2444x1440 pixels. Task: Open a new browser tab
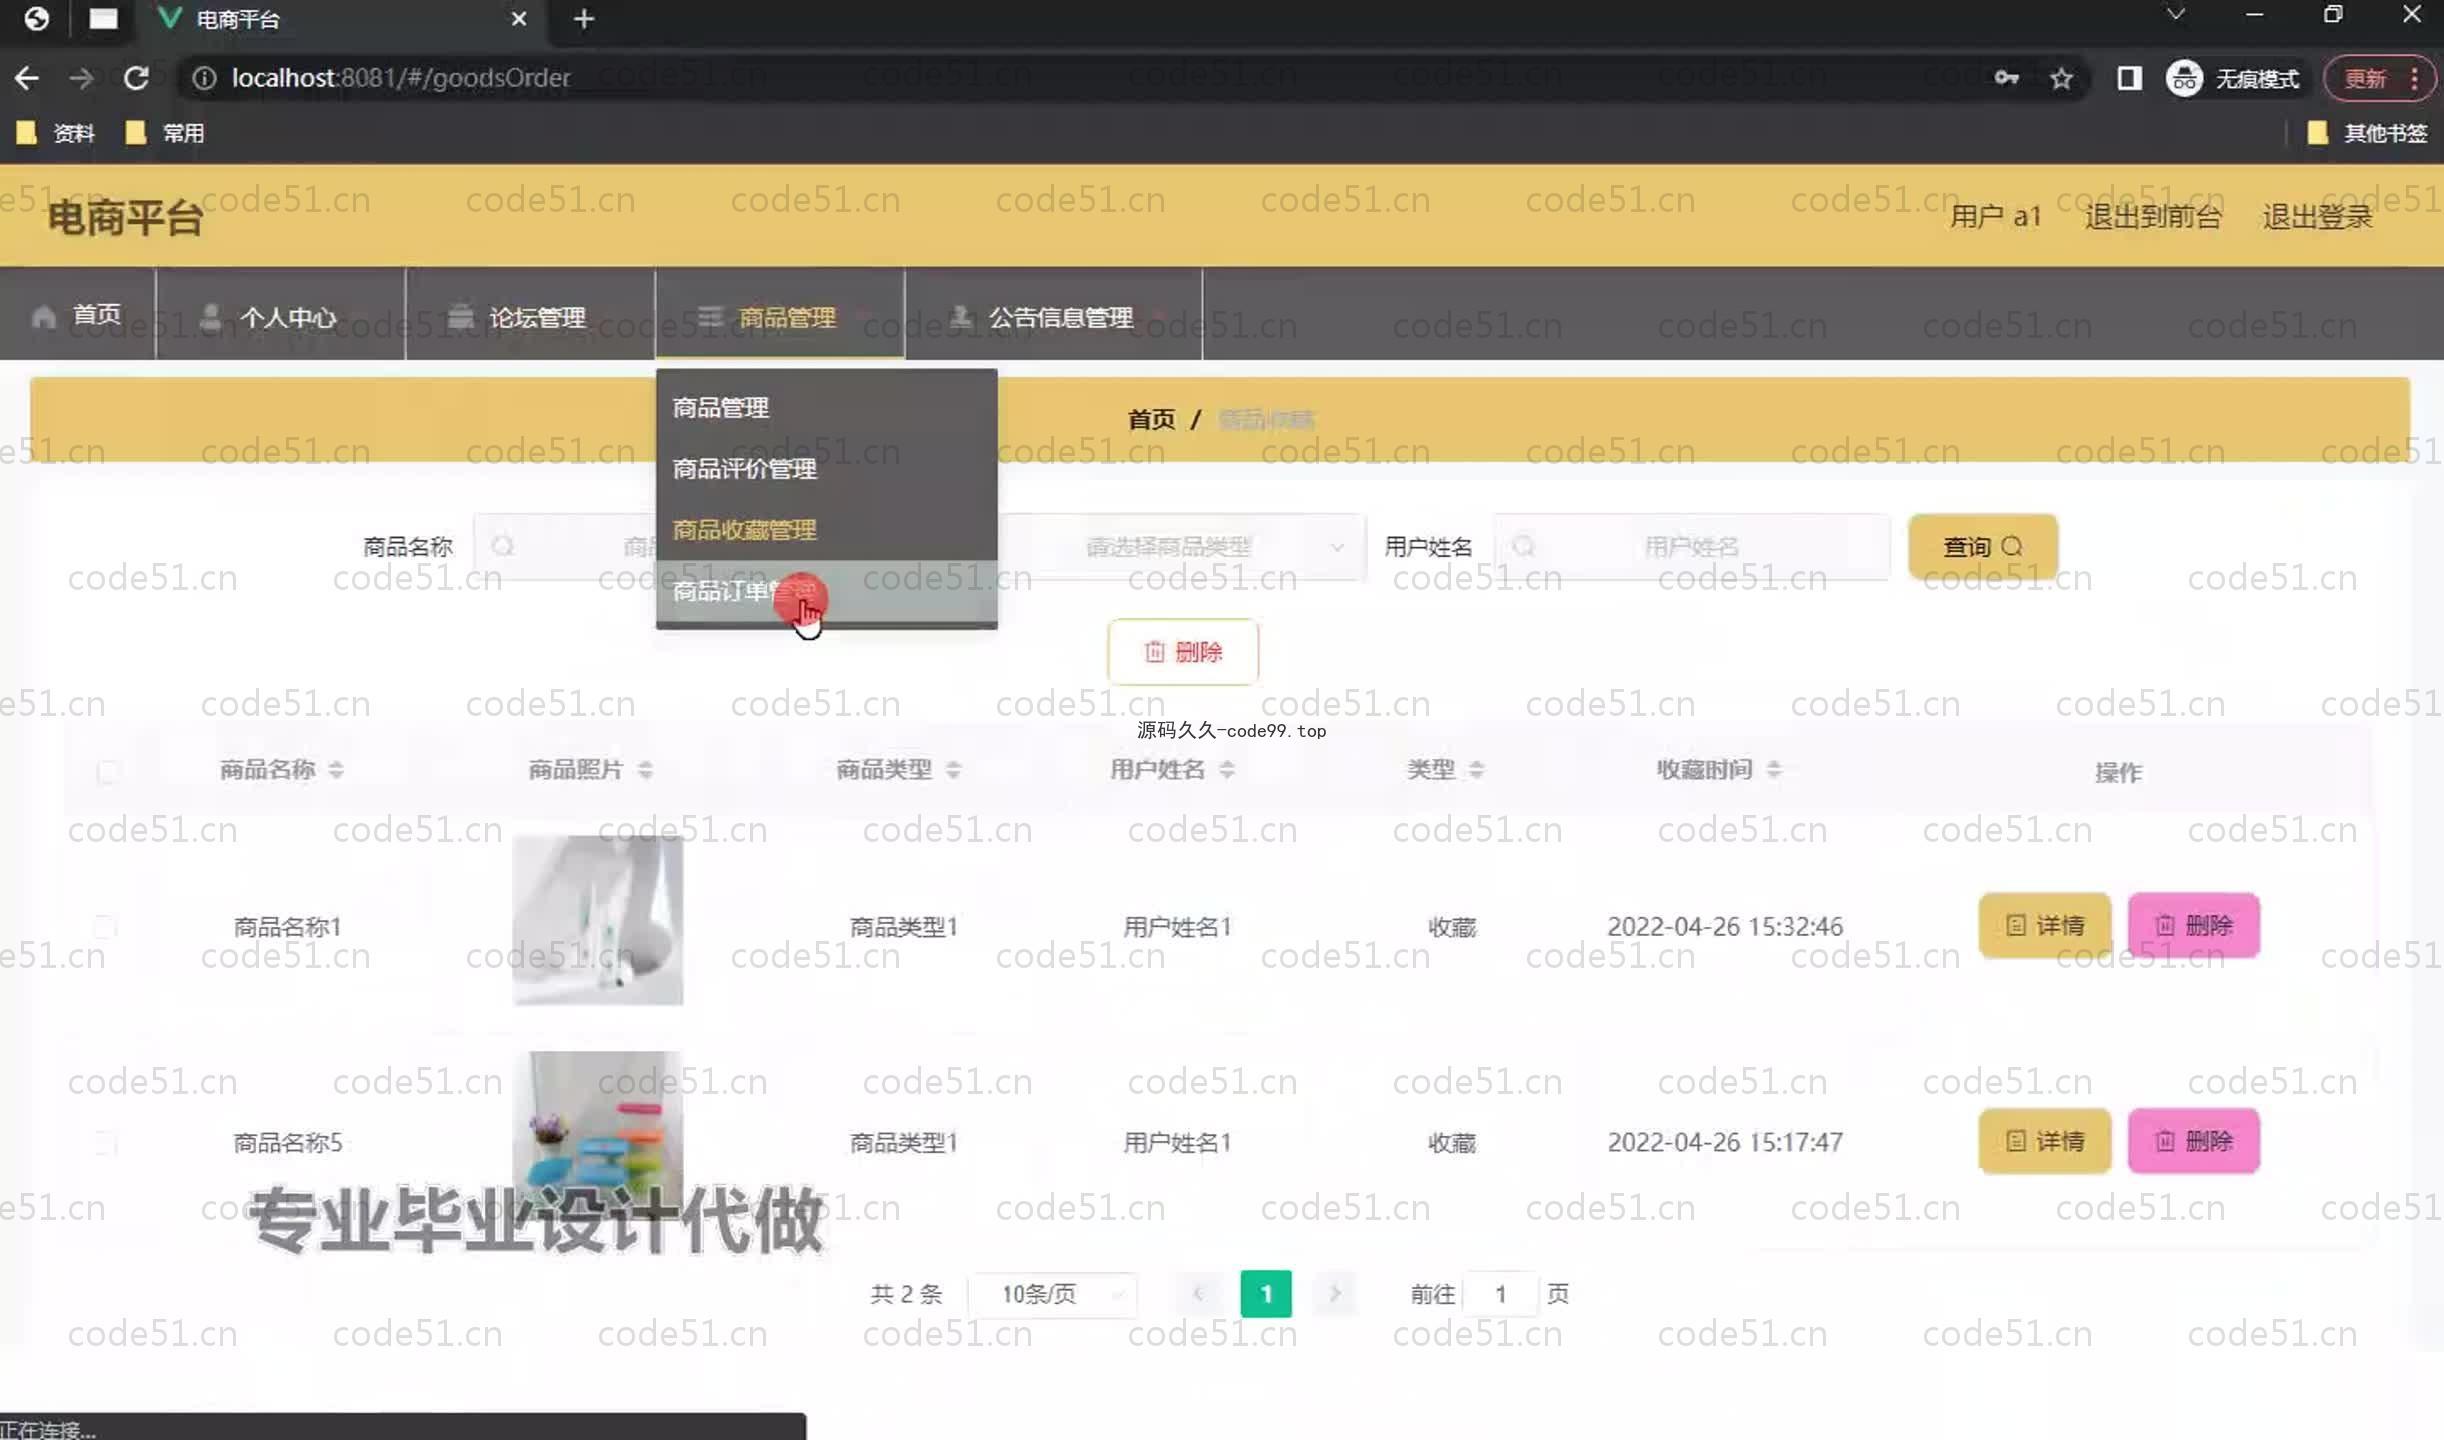coord(584,19)
